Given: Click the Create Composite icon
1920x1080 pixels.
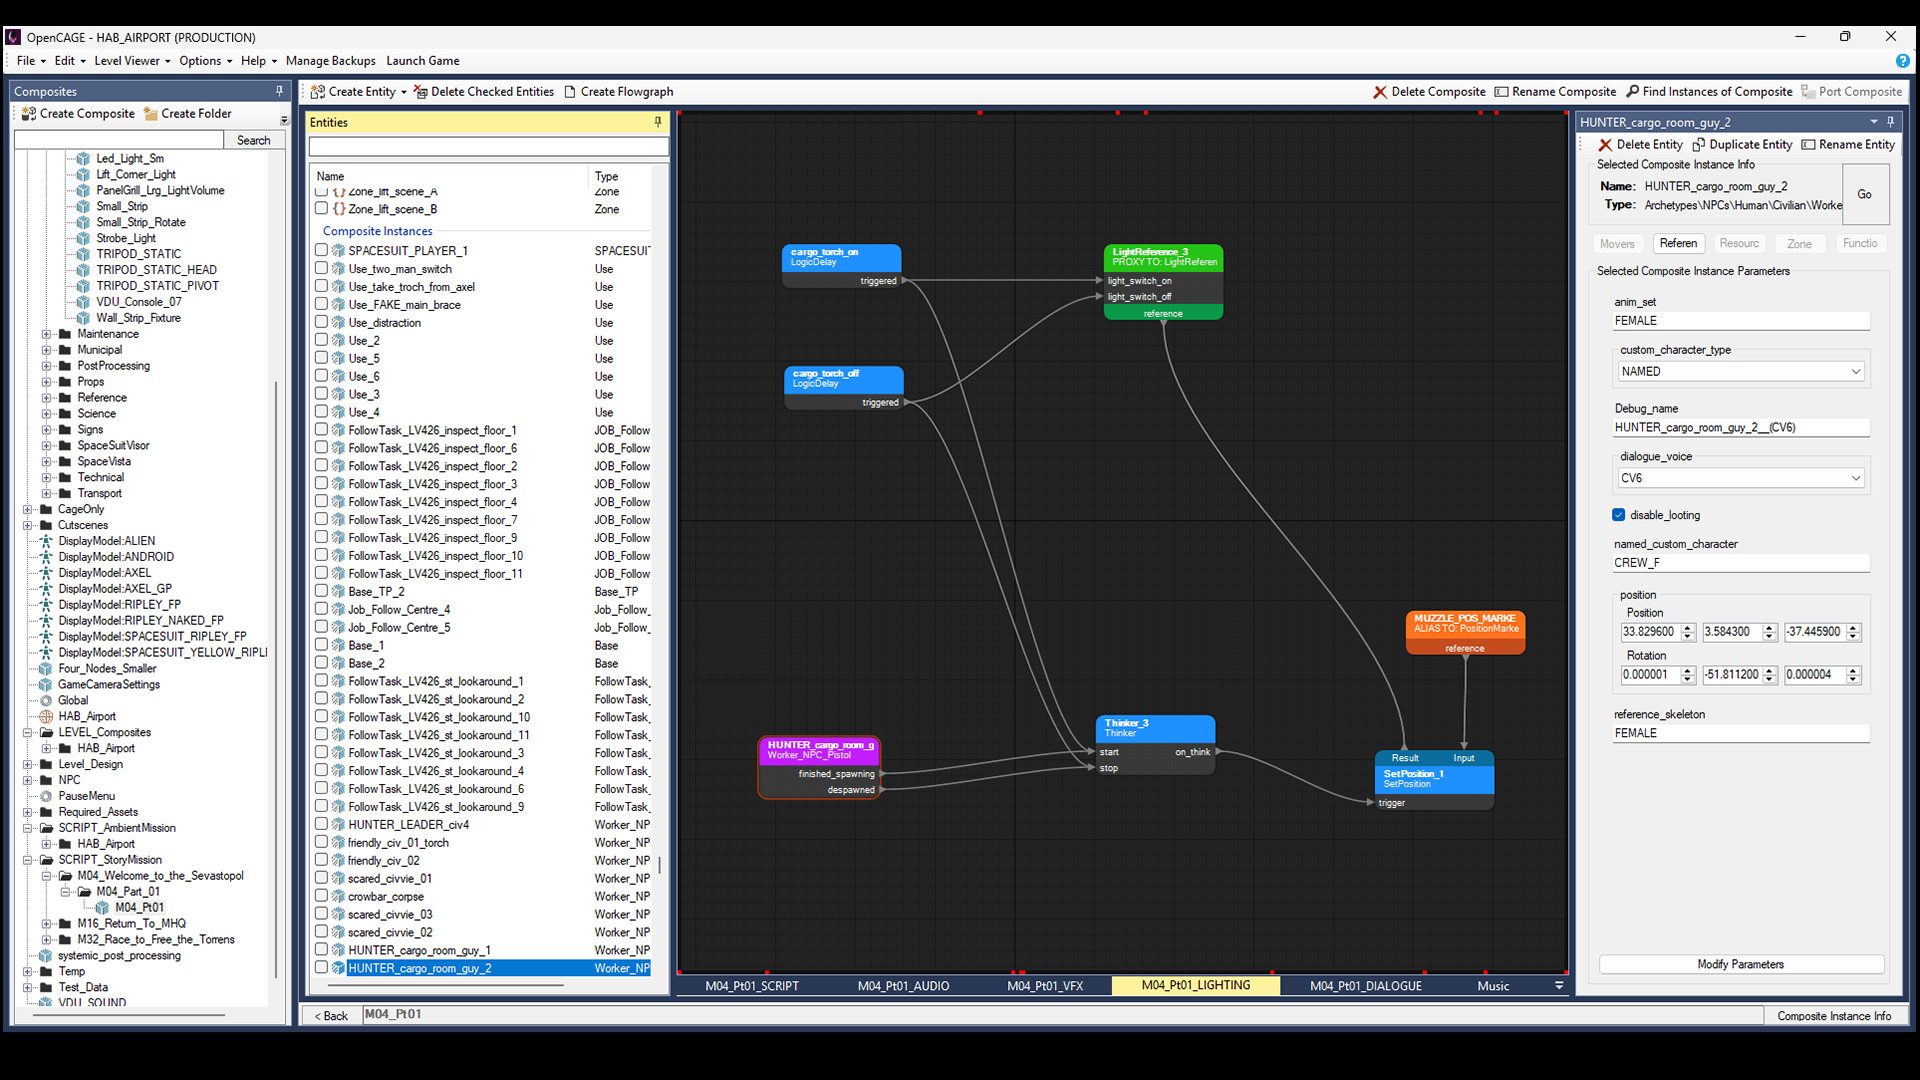Looking at the screenshot, I should 29,114.
